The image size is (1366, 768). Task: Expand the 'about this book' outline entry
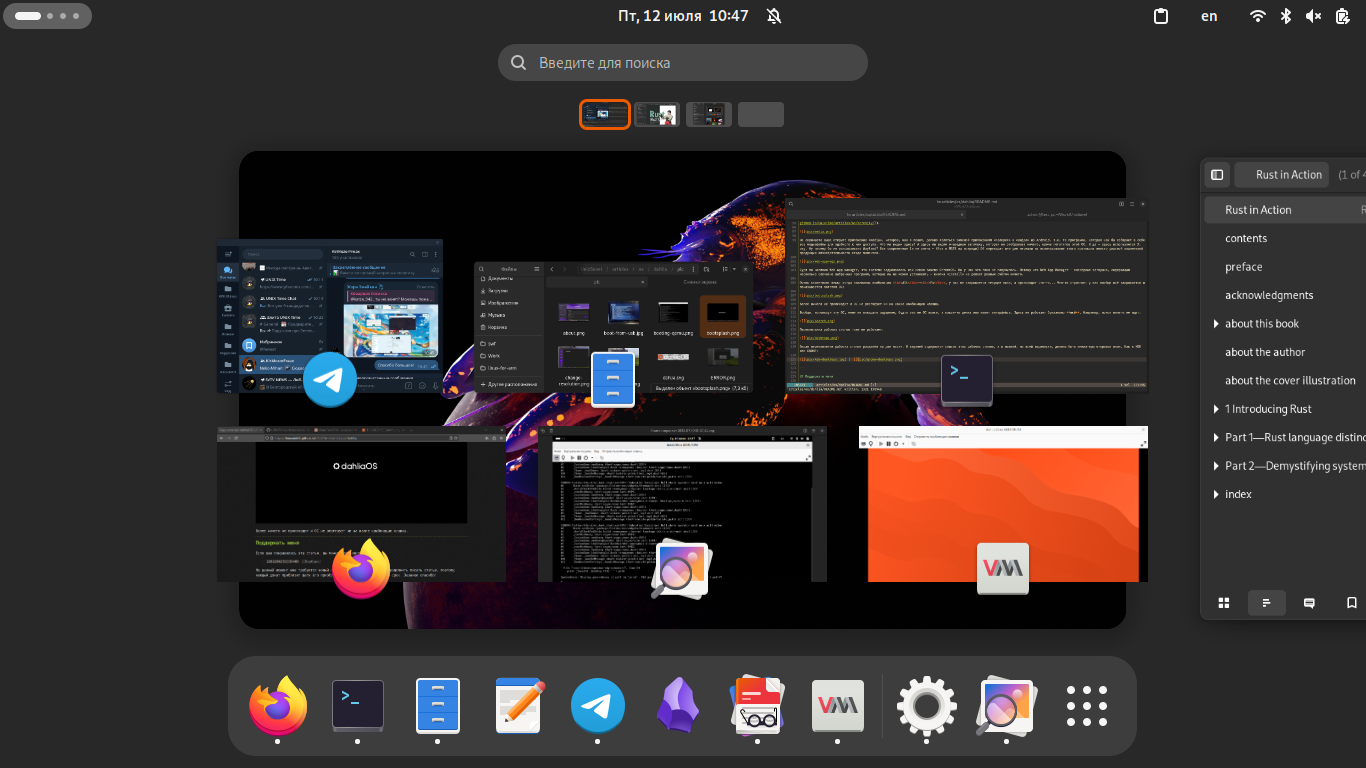coord(1216,324)
